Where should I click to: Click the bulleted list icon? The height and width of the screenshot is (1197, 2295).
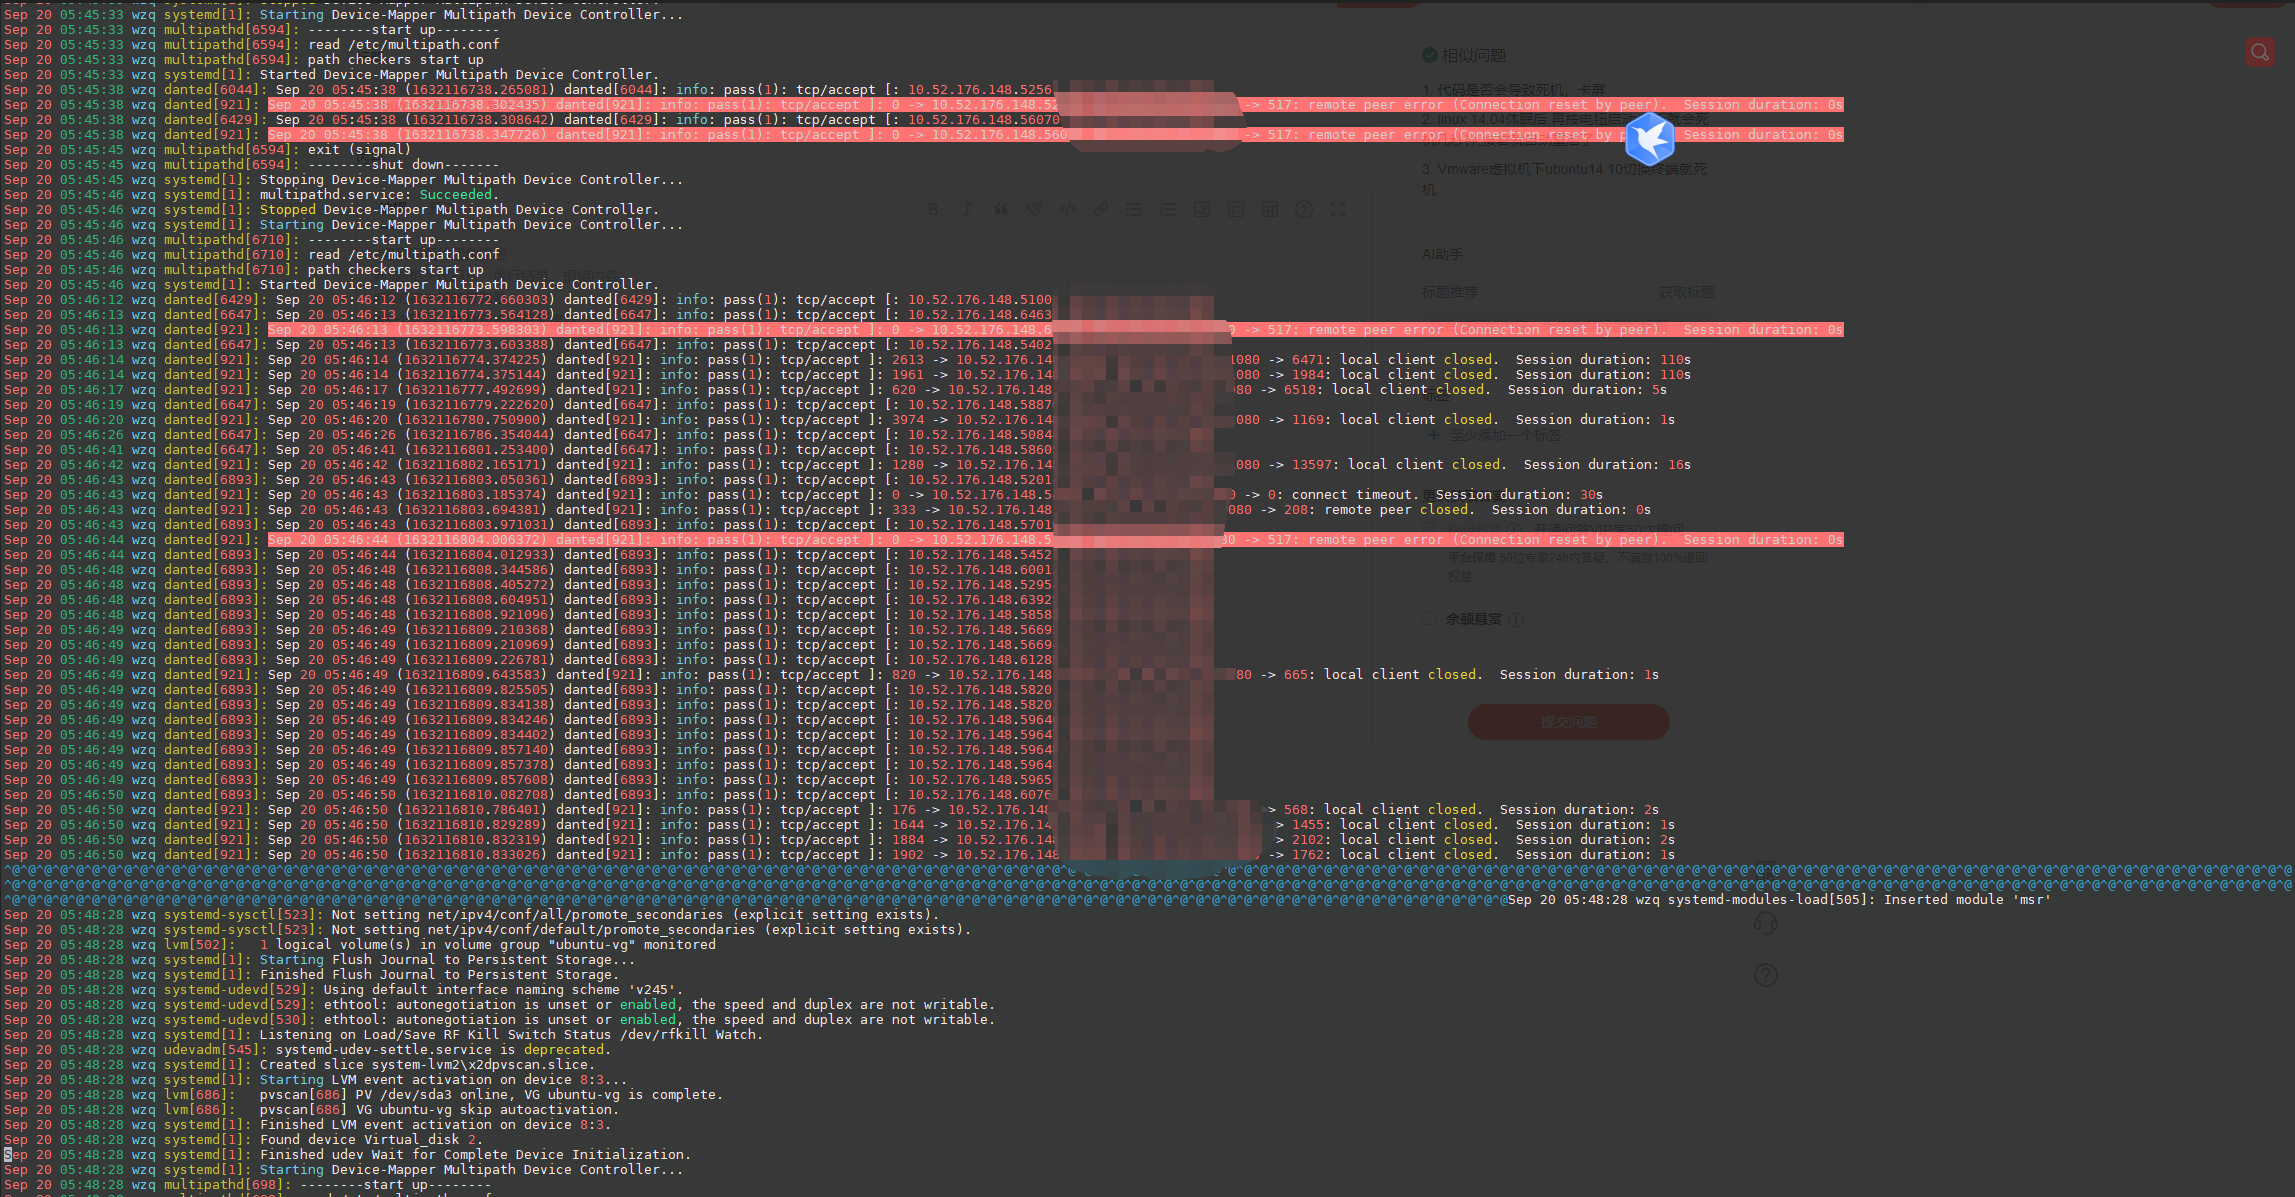1134,209
